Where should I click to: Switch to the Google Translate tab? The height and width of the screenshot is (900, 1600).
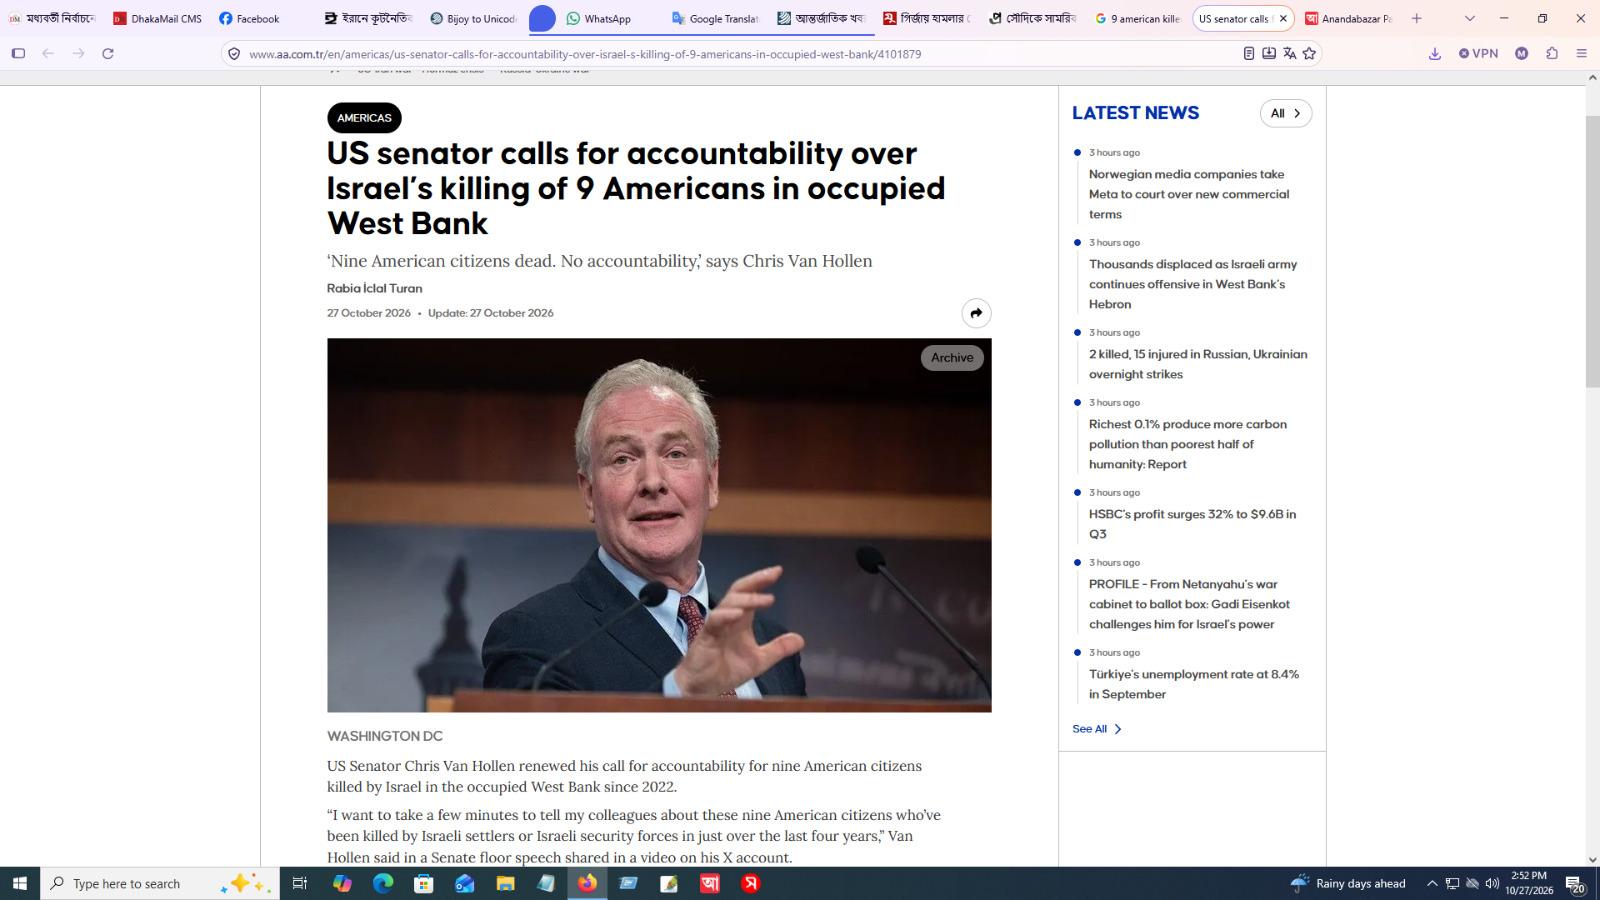[x=717, y=19]
